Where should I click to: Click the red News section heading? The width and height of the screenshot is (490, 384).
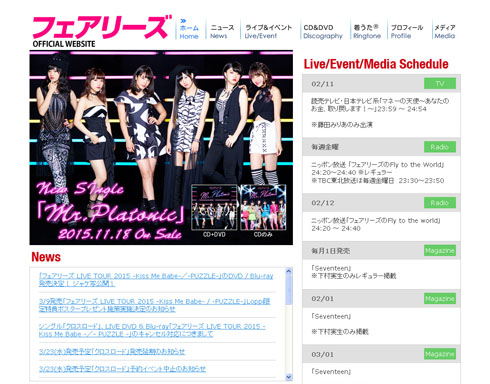46,257
